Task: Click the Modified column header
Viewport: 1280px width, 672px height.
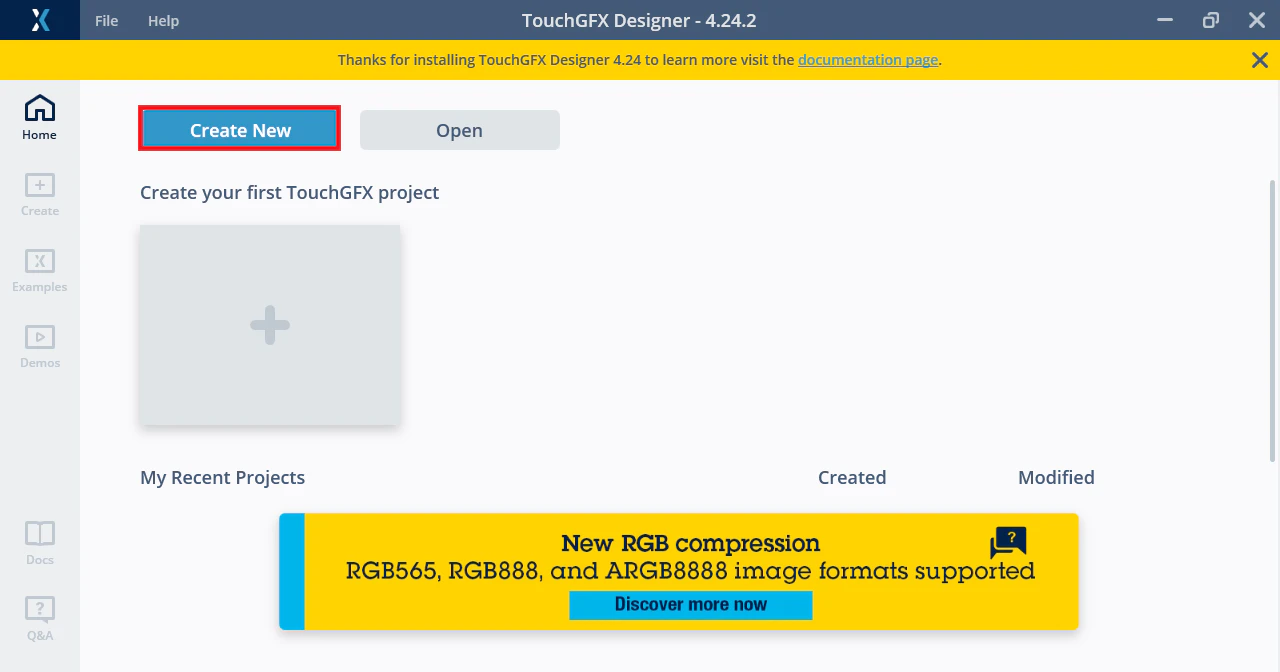Action: [x=1056, y=478]
